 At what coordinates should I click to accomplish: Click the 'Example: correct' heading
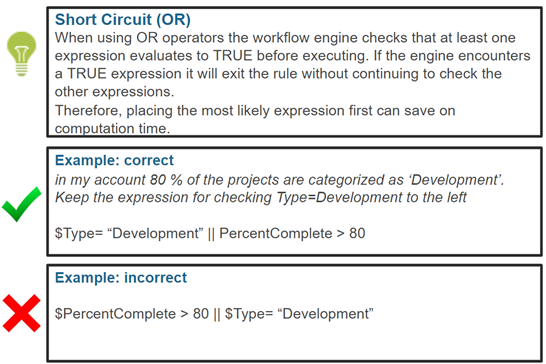pyautogui.click(x=114, y=160)
